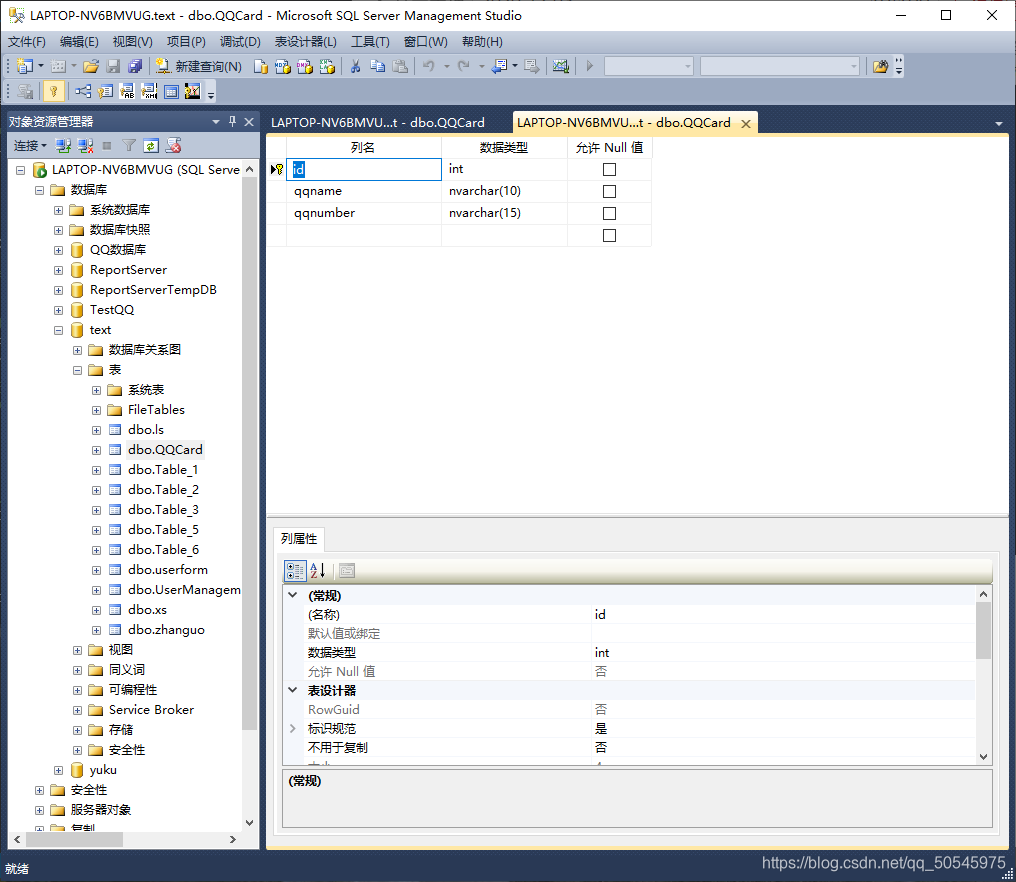Screen dimensions: 1016x882
Task: Close the 对象资源管理器 panel
Action: coord(249,121)
